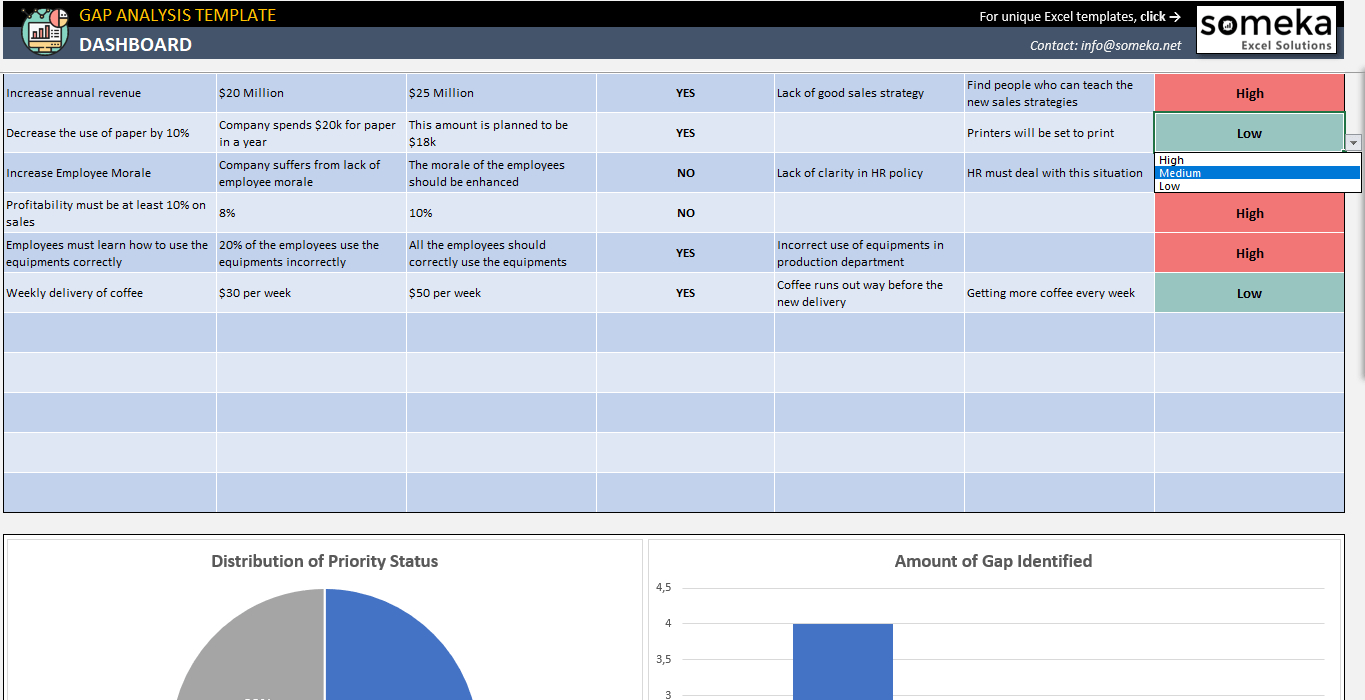Select YES in the annual revenue row

pyautogui.click(x=685, y=93)
